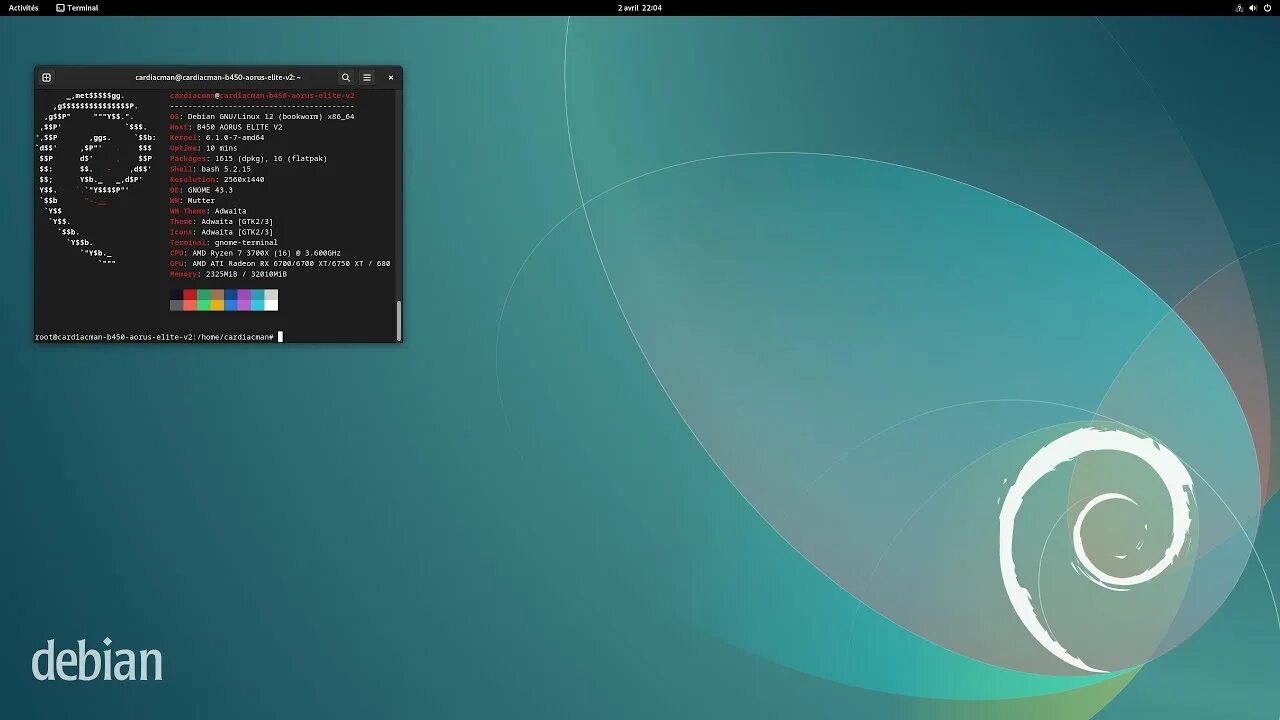Click the Memory line 2325MiB / 32010MiB
This screenshot has height=720, width=1280.
click(x=228, y=274)
